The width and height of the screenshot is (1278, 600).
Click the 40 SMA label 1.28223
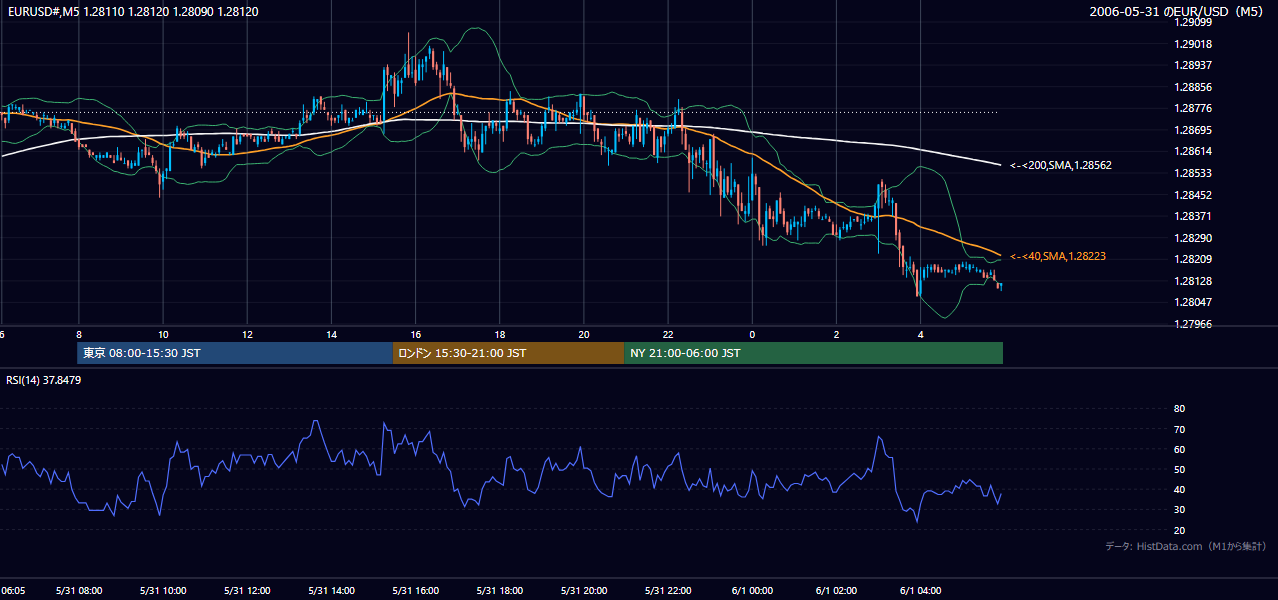coord(1057,257)
